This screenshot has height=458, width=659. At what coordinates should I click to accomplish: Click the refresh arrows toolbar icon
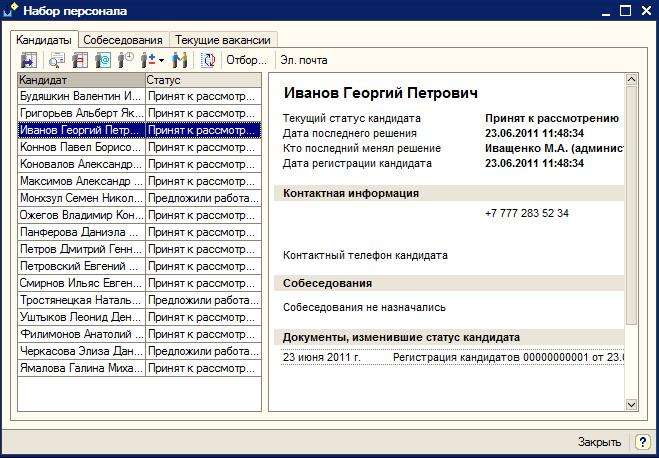click(x=208, y=60)
